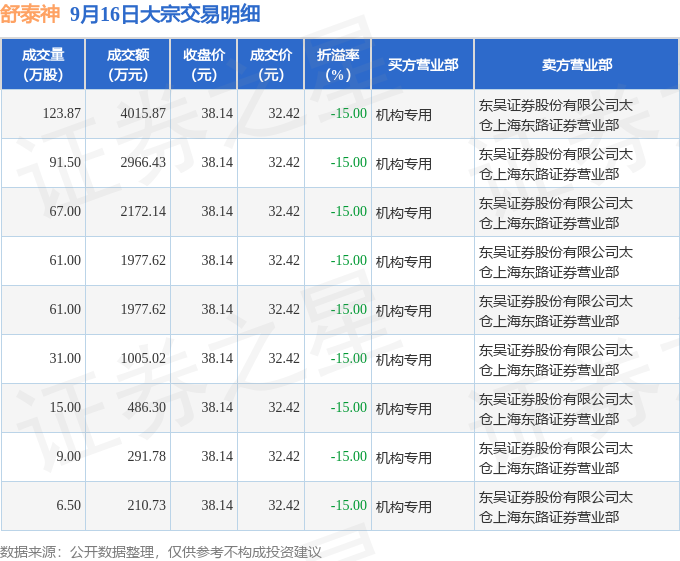
Task: Select the 成交额(万元) column header
Action: click(x=128, y=65)
